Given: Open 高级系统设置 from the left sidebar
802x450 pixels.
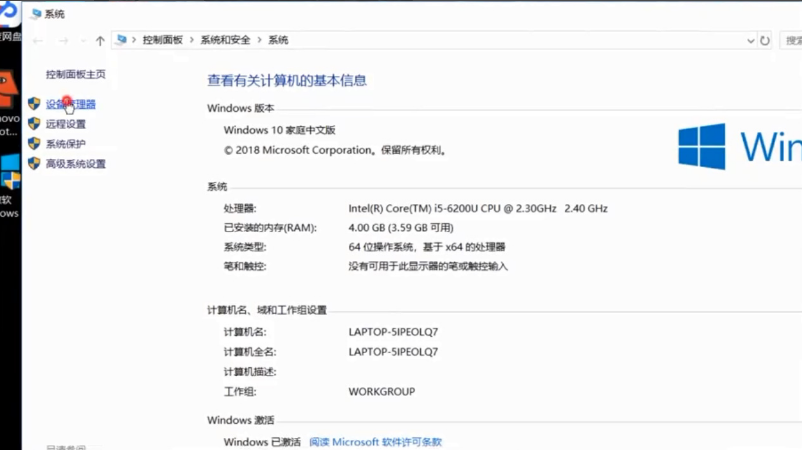Looking at the screenshot, I should 75,164.
